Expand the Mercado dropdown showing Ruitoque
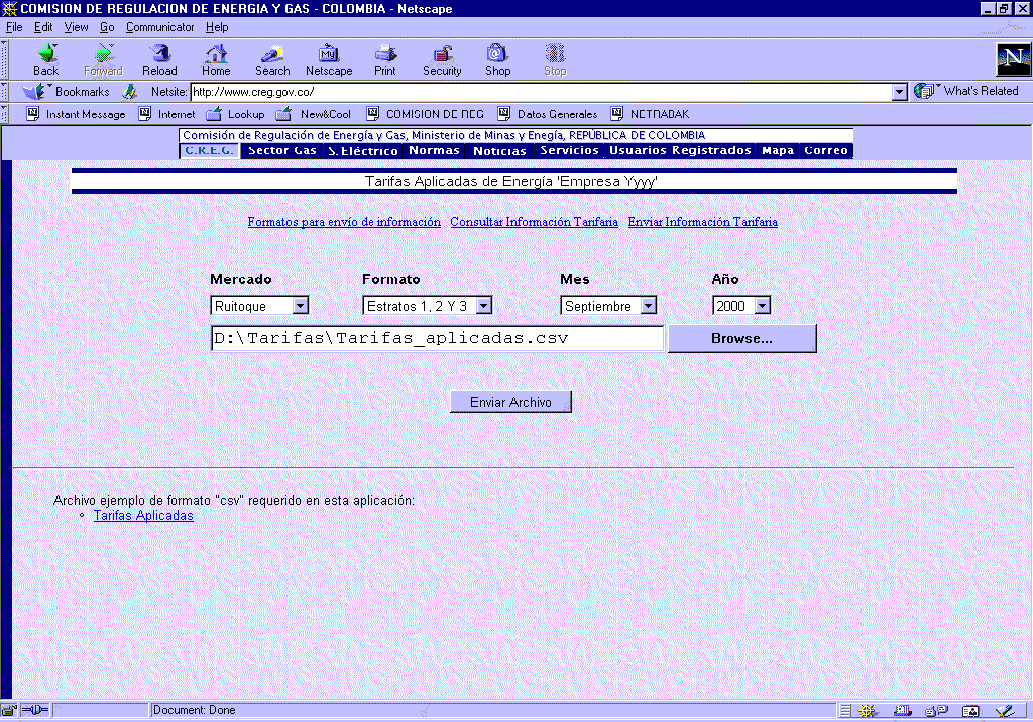 click(300, 306)
